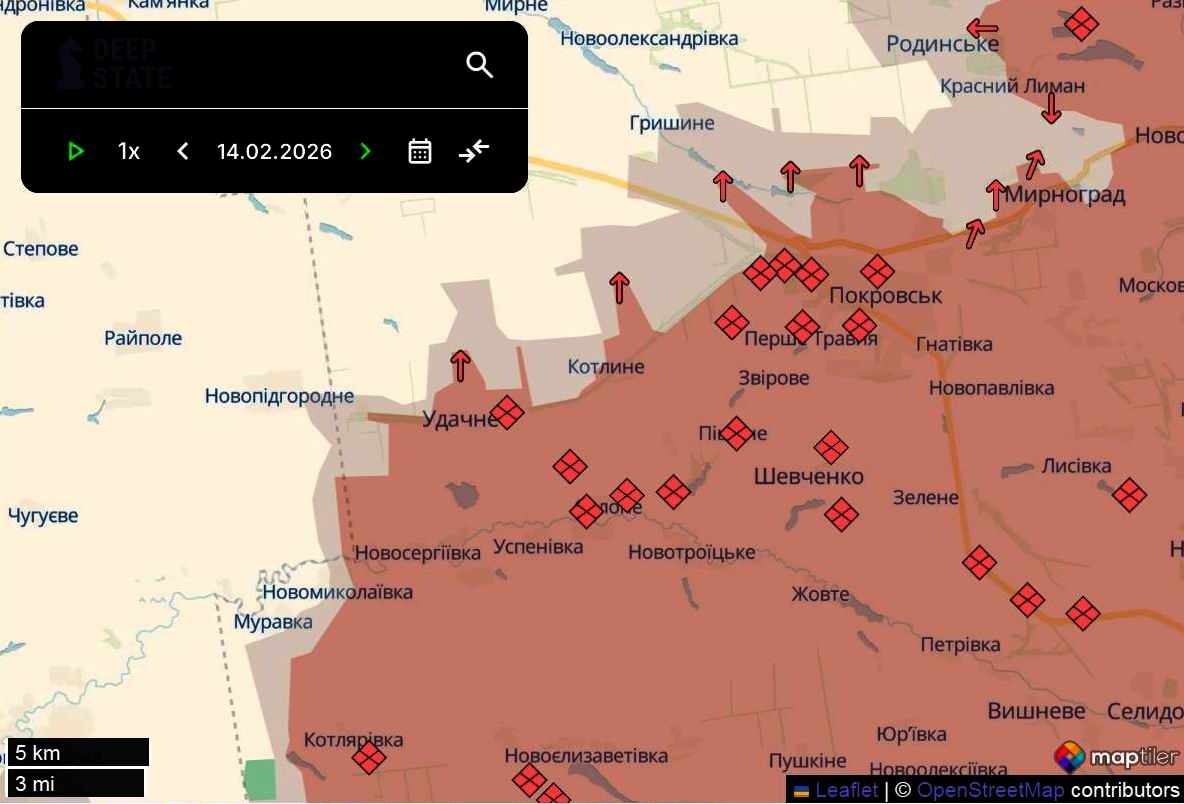This screenshot has height=804, width=1184.
Task: Advance to the next date with green chevron
Action: coord(365,151)
